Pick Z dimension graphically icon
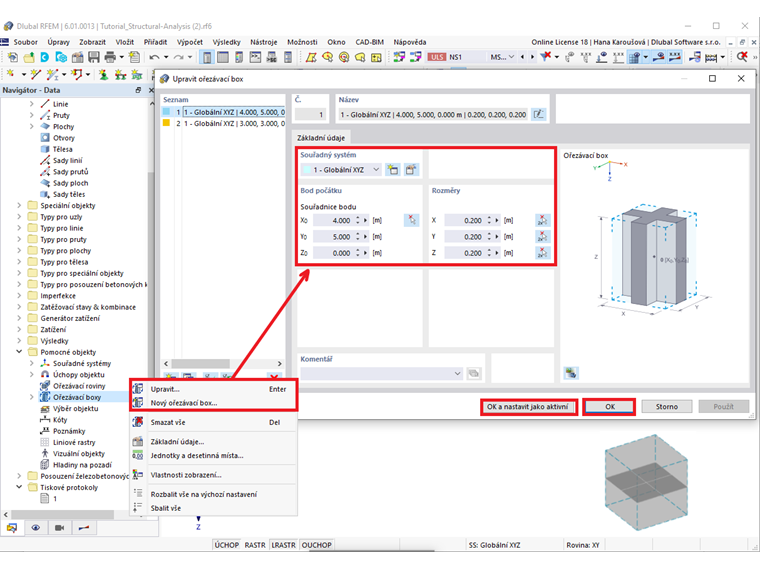The image size is (760, 570). [542, 253]
